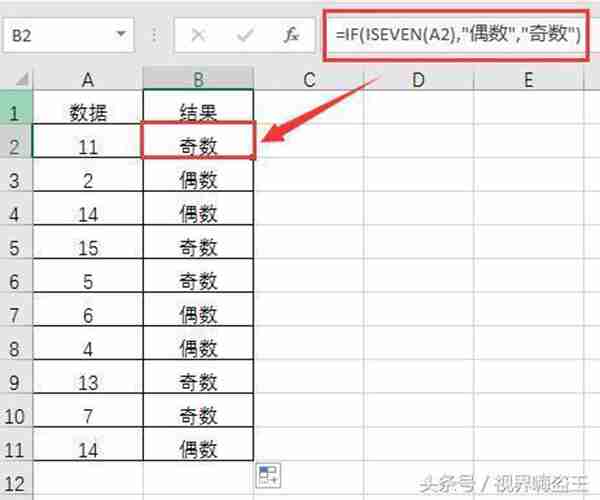
Task: Click cell A9 with value 13
Action: [88, 377]
